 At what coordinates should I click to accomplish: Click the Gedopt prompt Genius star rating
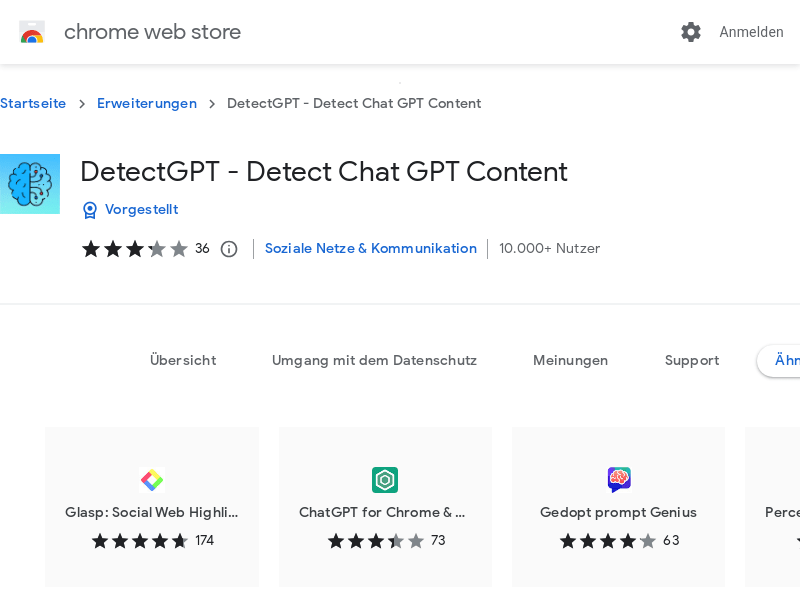coord(608,541)
